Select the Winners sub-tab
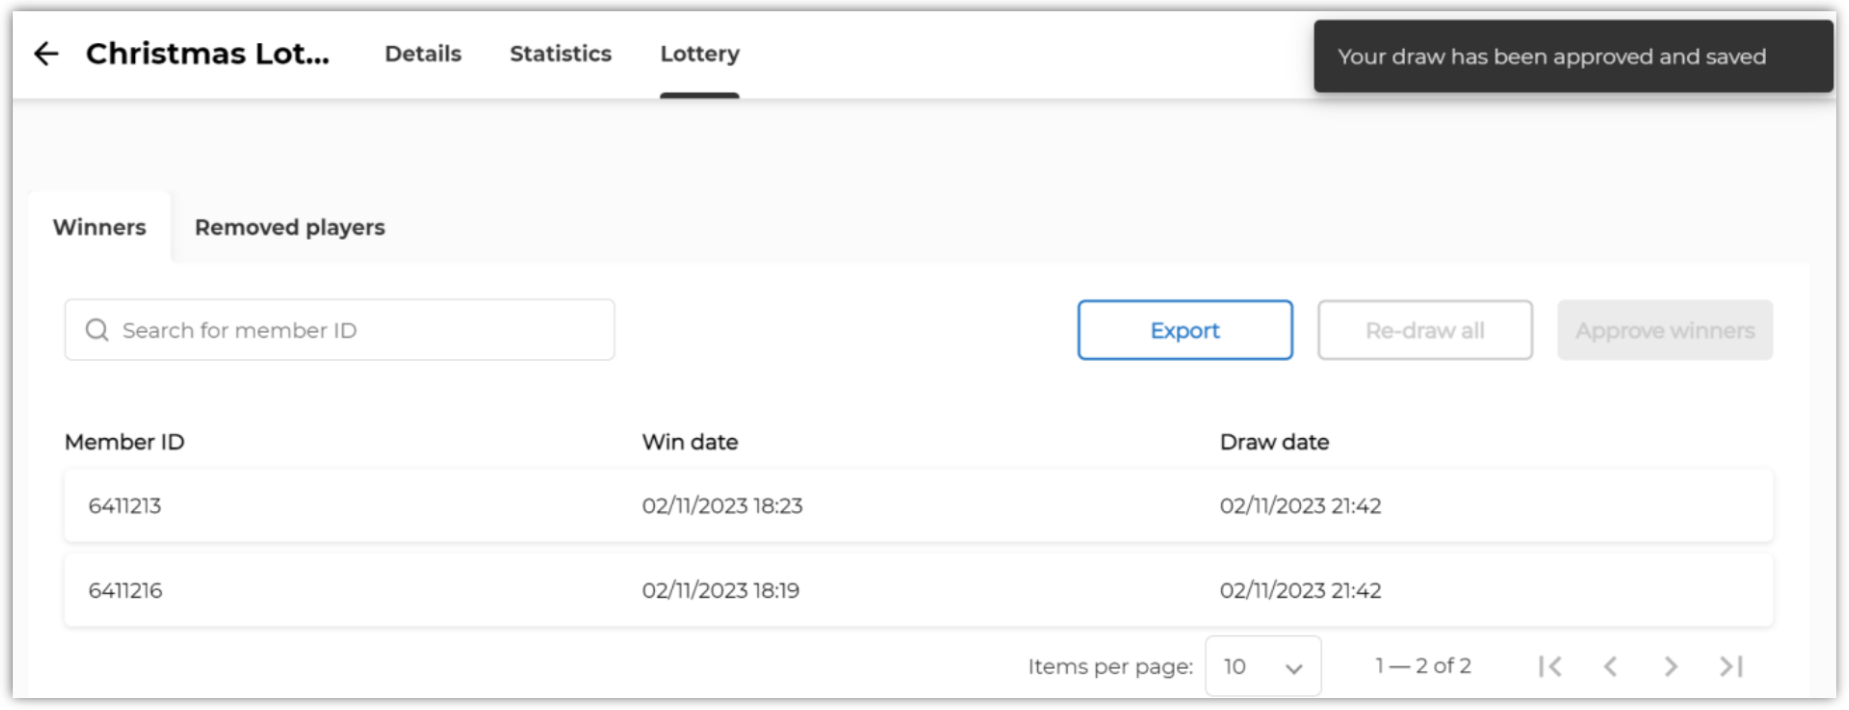 point(99,227)
